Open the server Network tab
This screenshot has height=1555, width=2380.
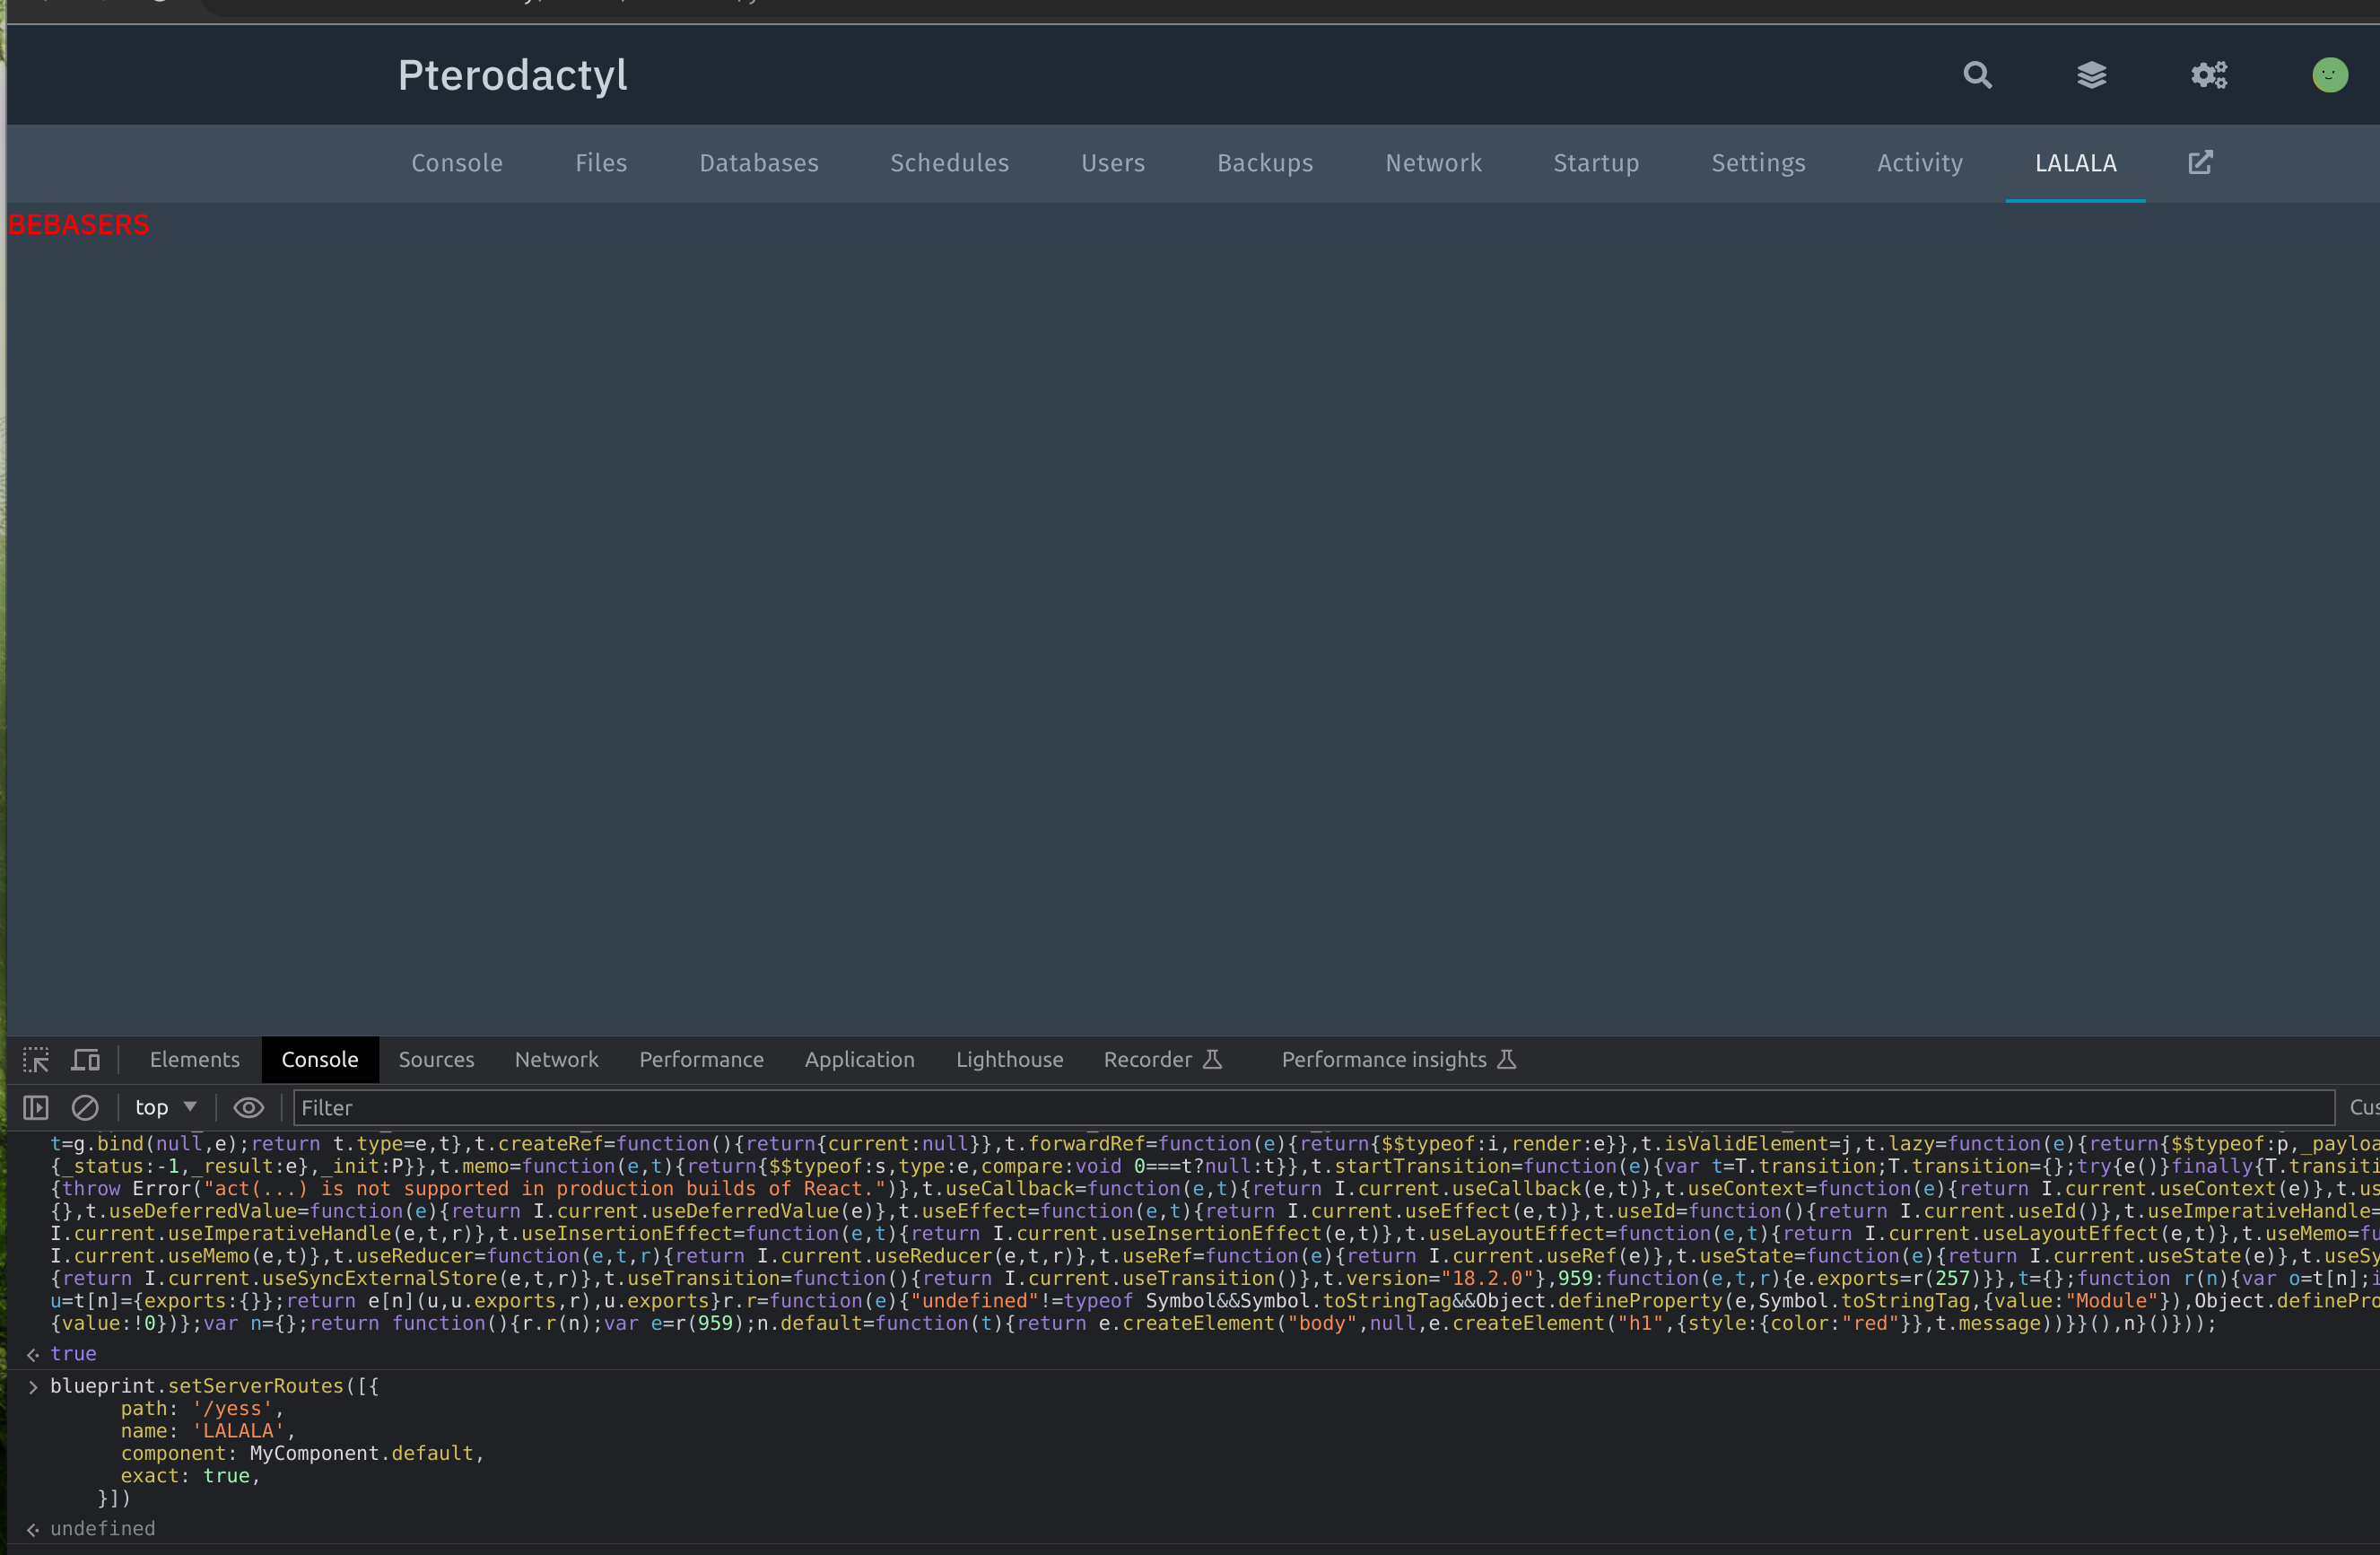point(1433,163)
